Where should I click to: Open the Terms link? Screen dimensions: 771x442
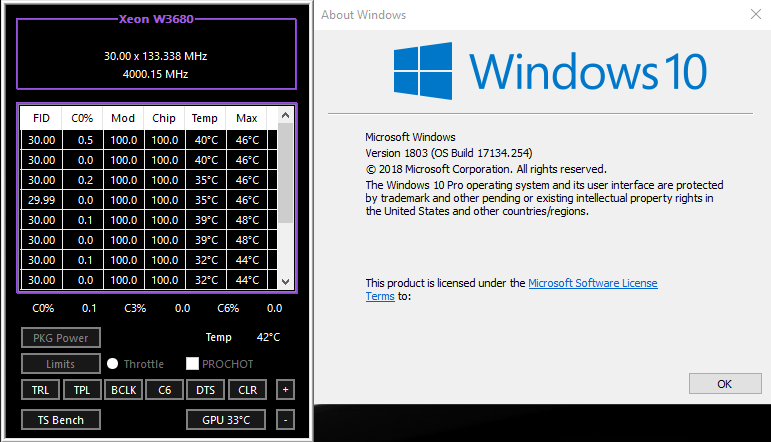tap(380, 296)
